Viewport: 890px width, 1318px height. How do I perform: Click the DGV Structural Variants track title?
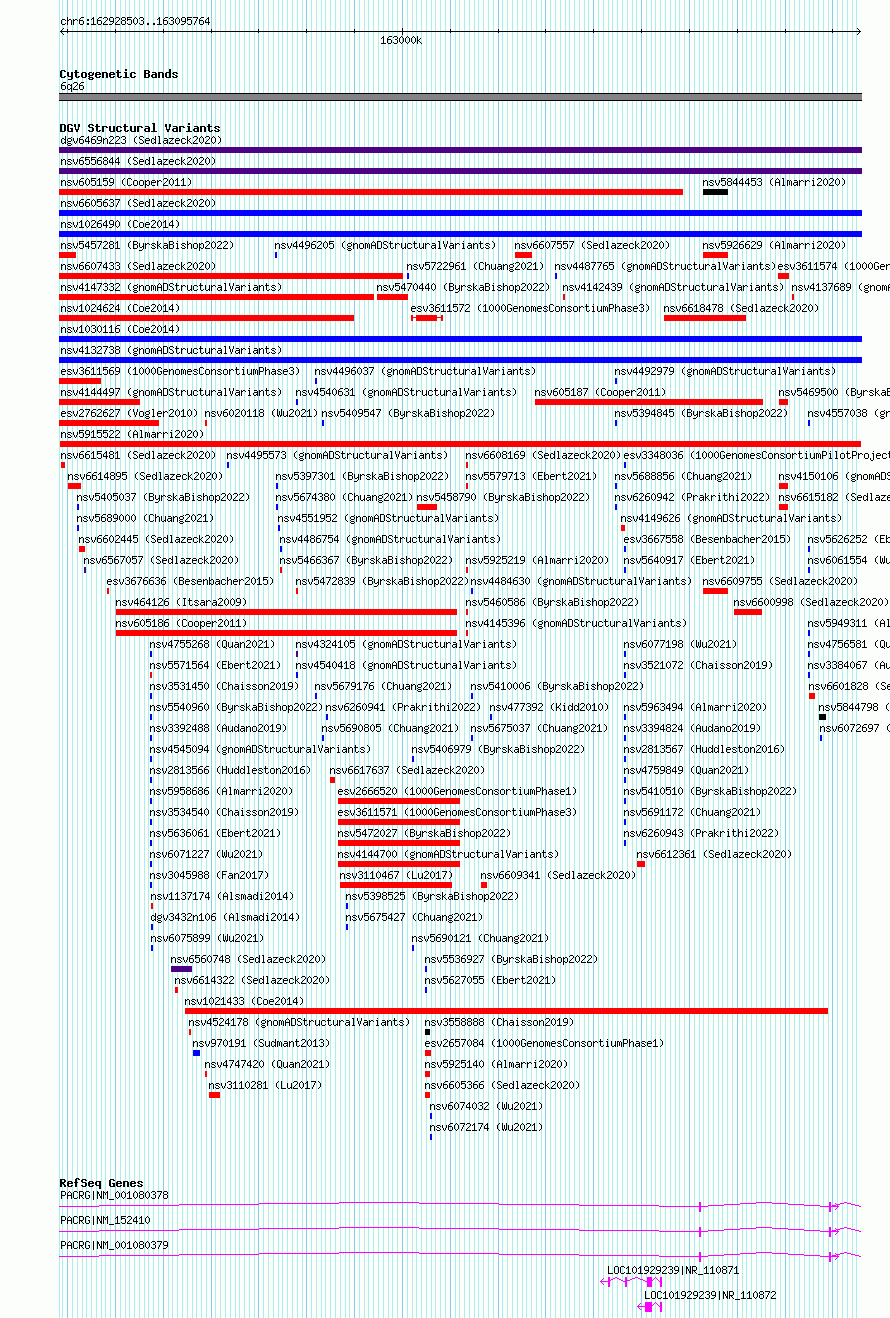click(140, 128)
